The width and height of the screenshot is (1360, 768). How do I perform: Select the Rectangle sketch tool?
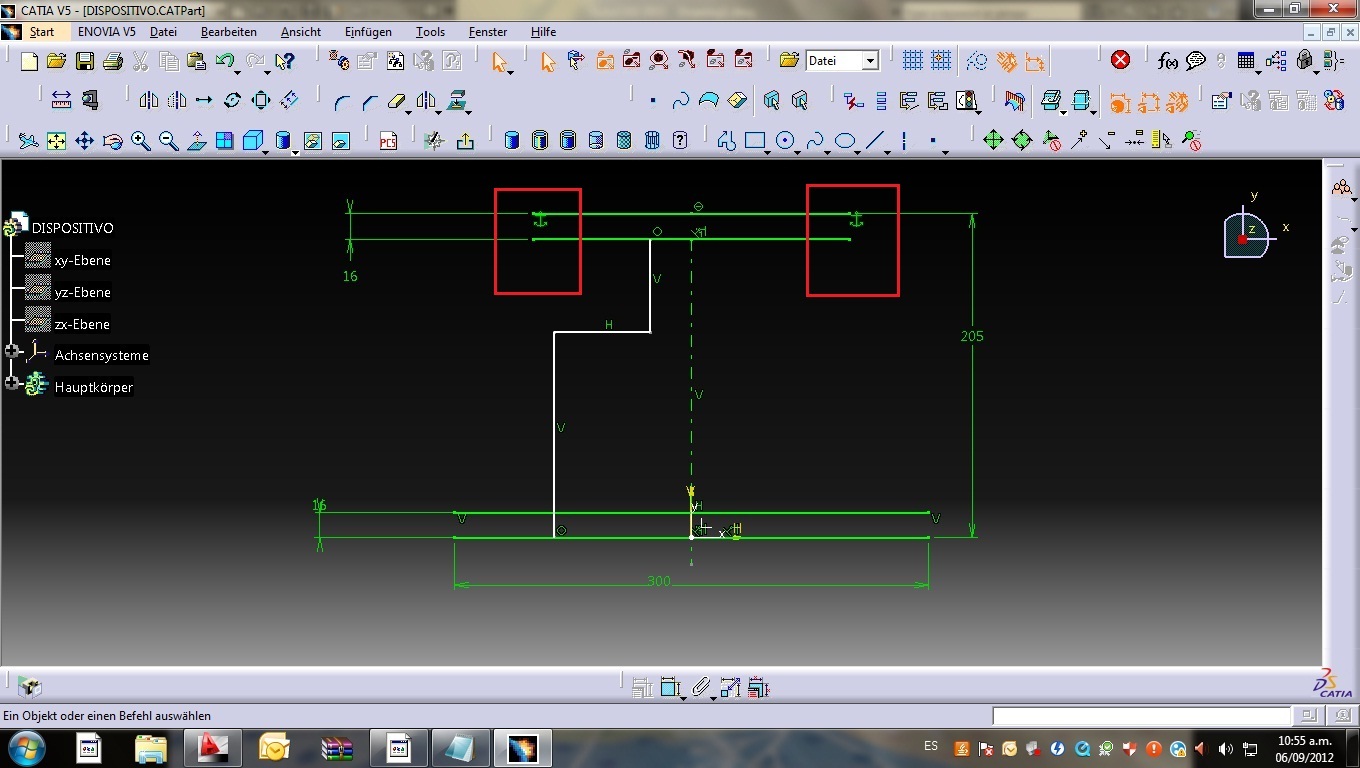tap(755, 141)
